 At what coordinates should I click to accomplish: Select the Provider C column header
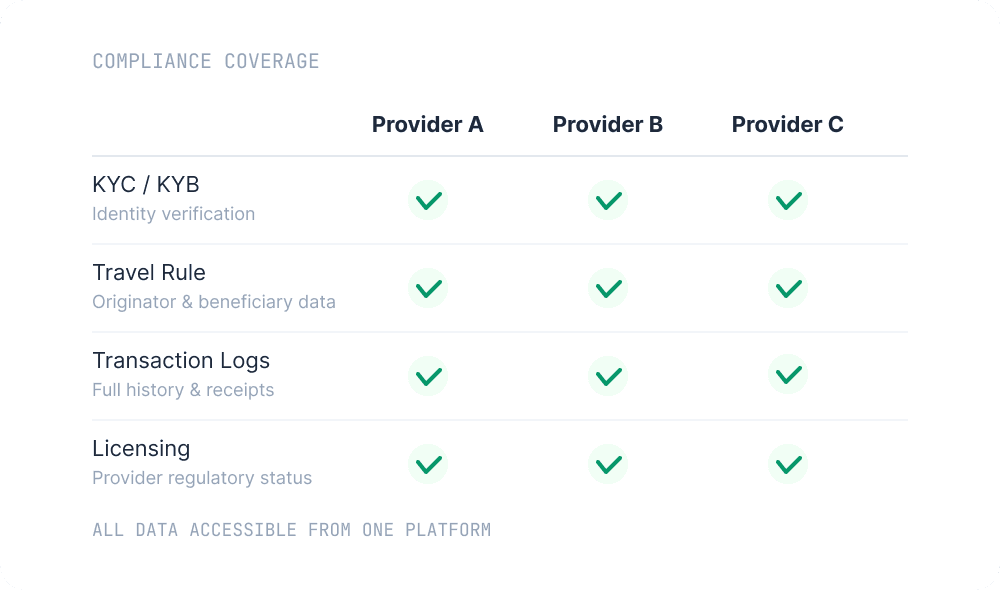click(x=788, y=125)
